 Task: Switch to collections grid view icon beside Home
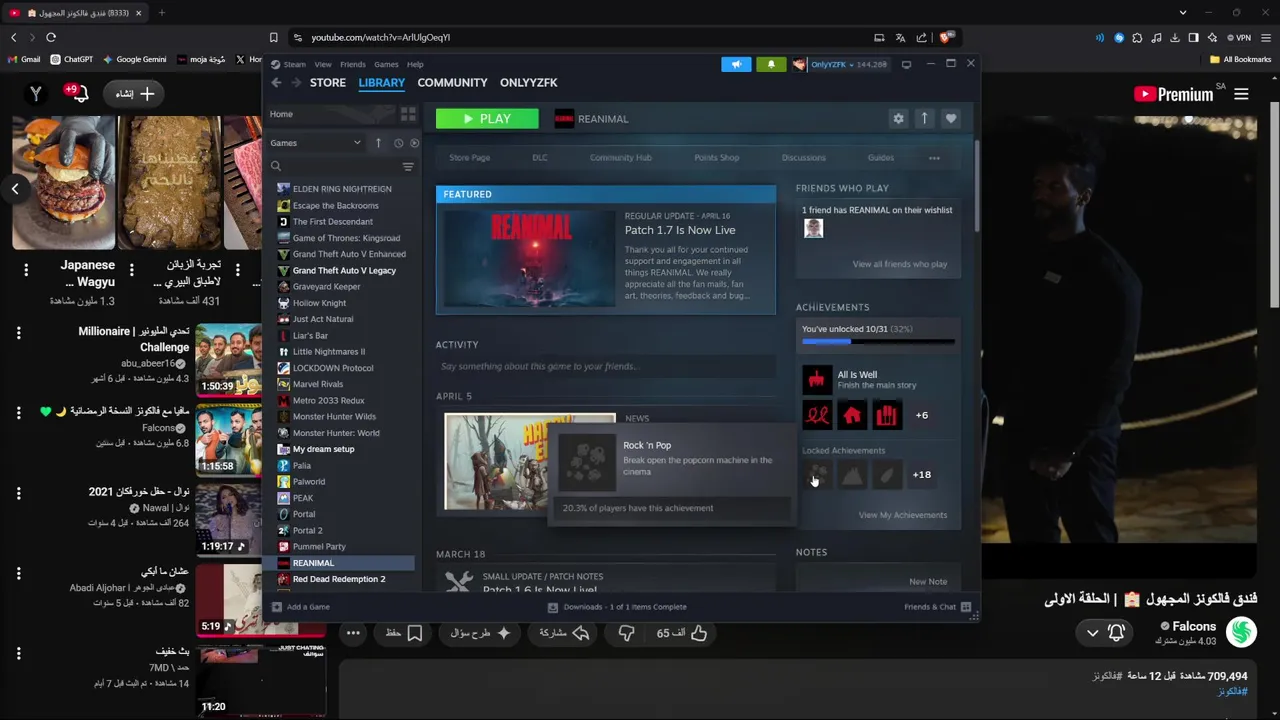point(408,114)
